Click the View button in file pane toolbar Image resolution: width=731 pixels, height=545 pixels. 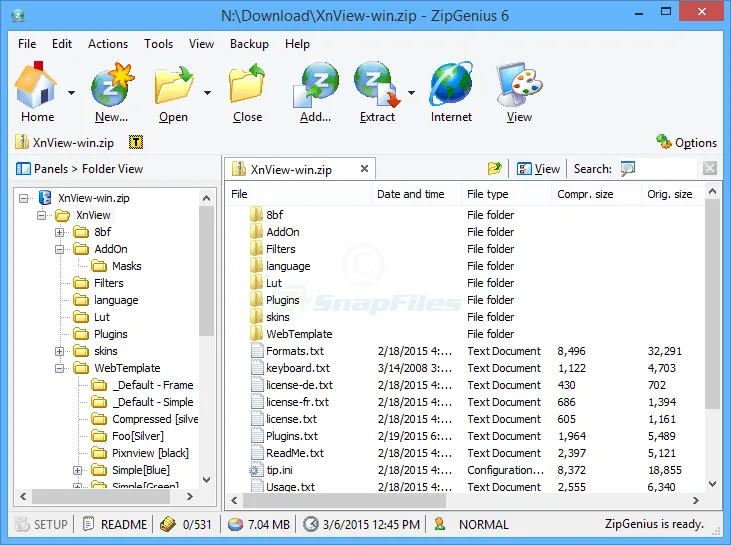(538, 169)
